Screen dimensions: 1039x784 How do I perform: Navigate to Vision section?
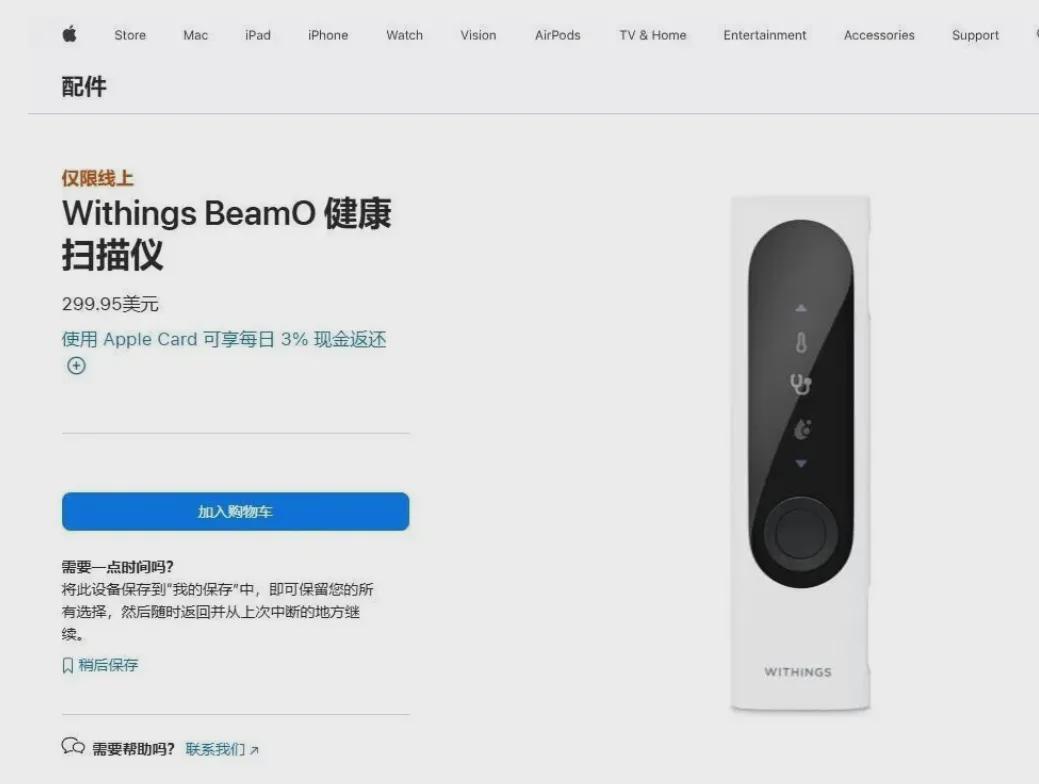tap(478, 35)
